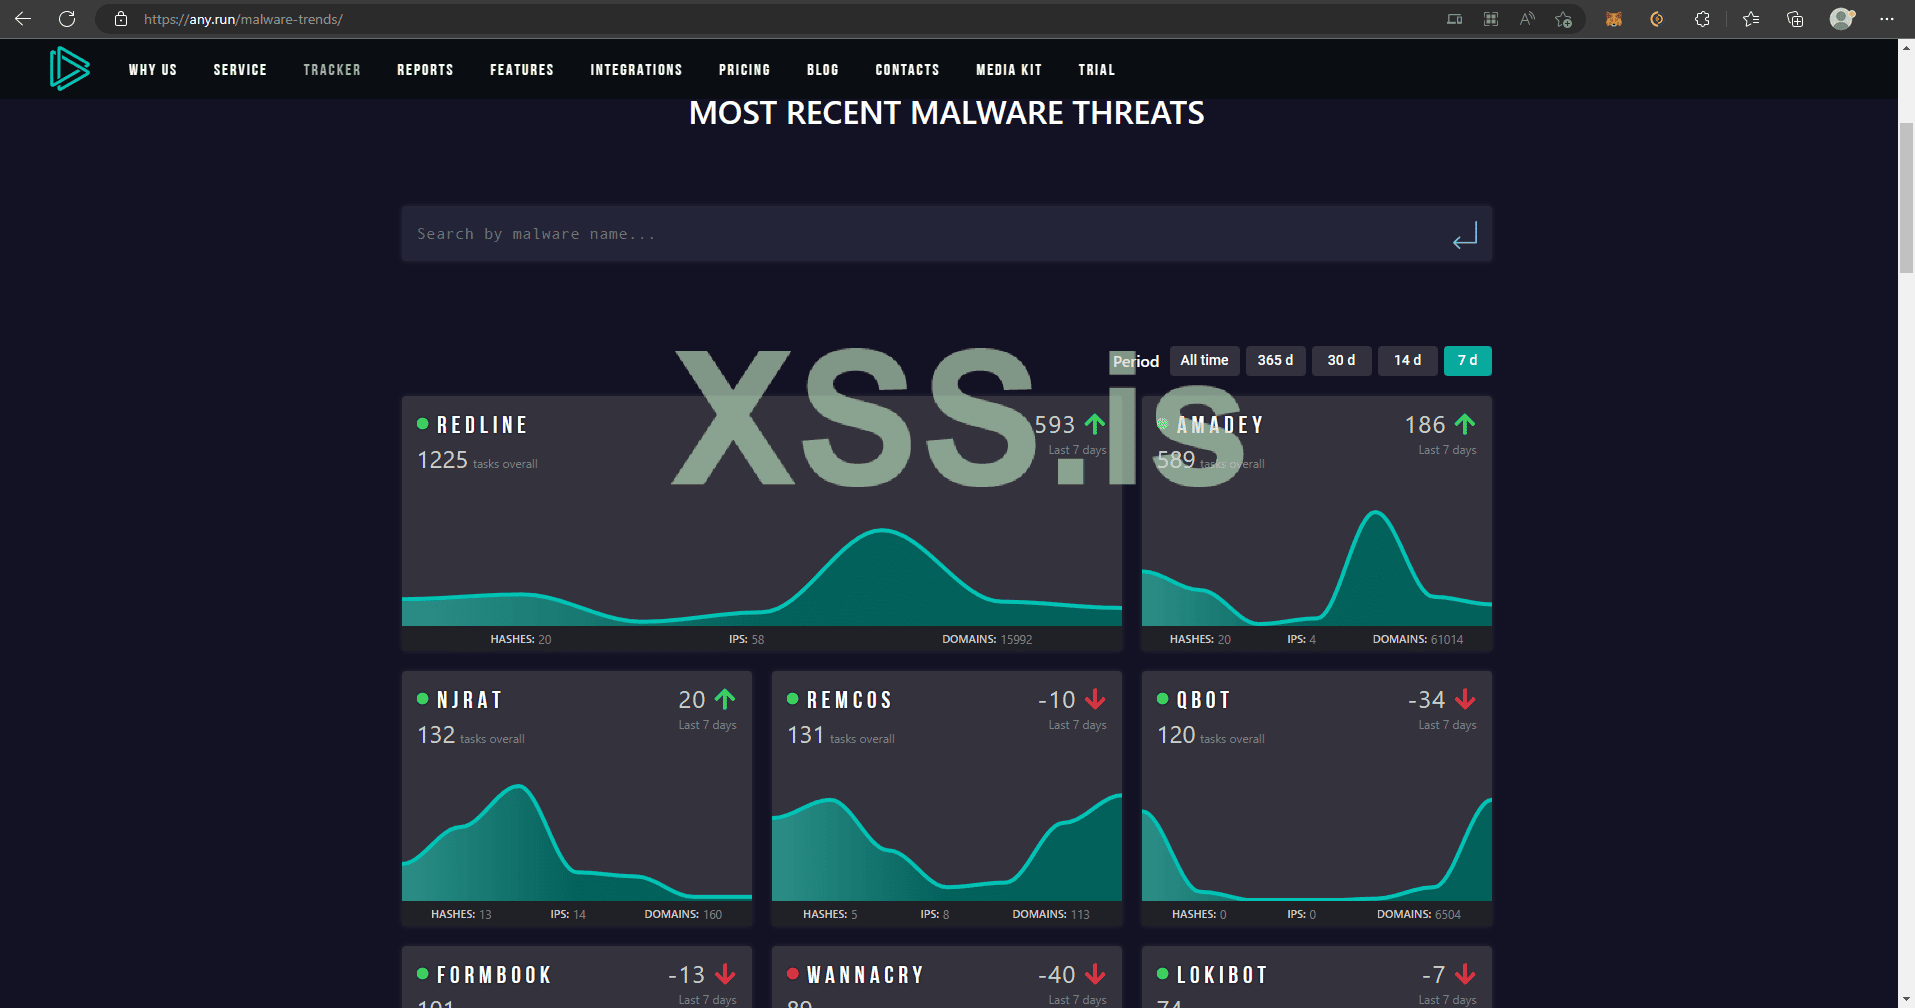The image size is (1915, 1008).
Task: Open the REDLINE malware card title
Action: (482, 425)
